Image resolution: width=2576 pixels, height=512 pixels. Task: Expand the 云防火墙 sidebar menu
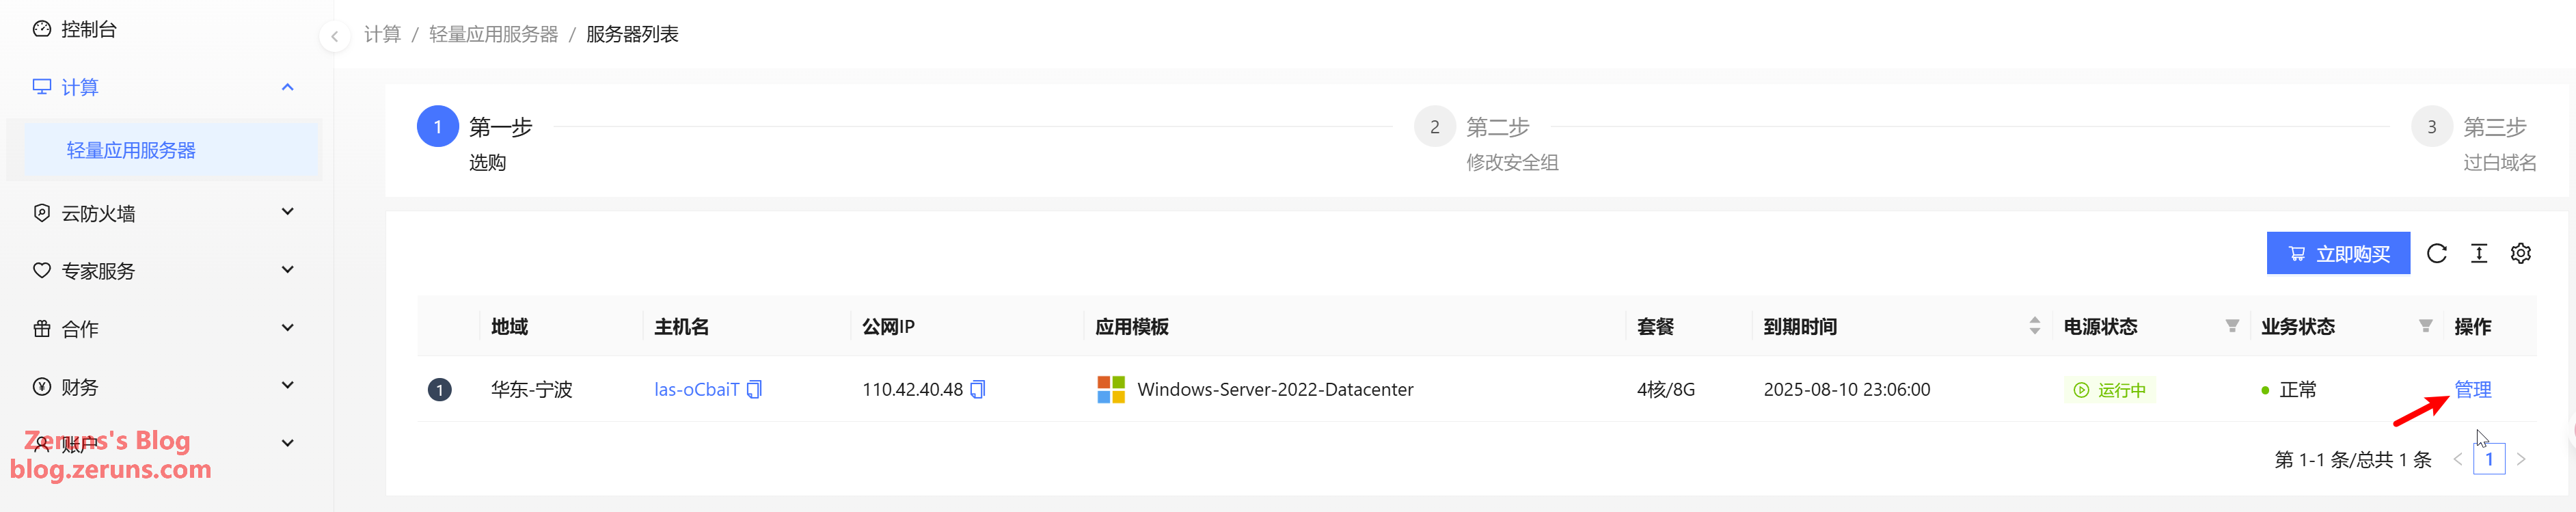pos(288,212)
